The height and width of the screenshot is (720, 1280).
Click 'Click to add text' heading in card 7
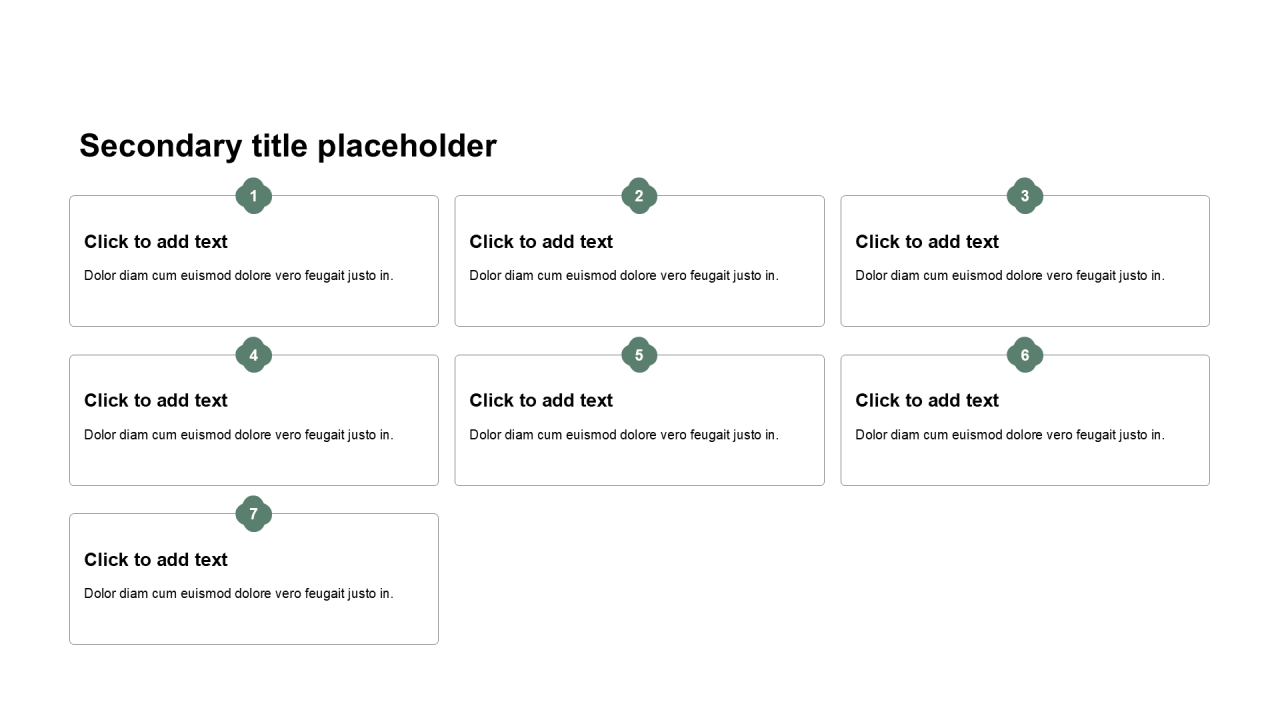click(x=156, y=560)
